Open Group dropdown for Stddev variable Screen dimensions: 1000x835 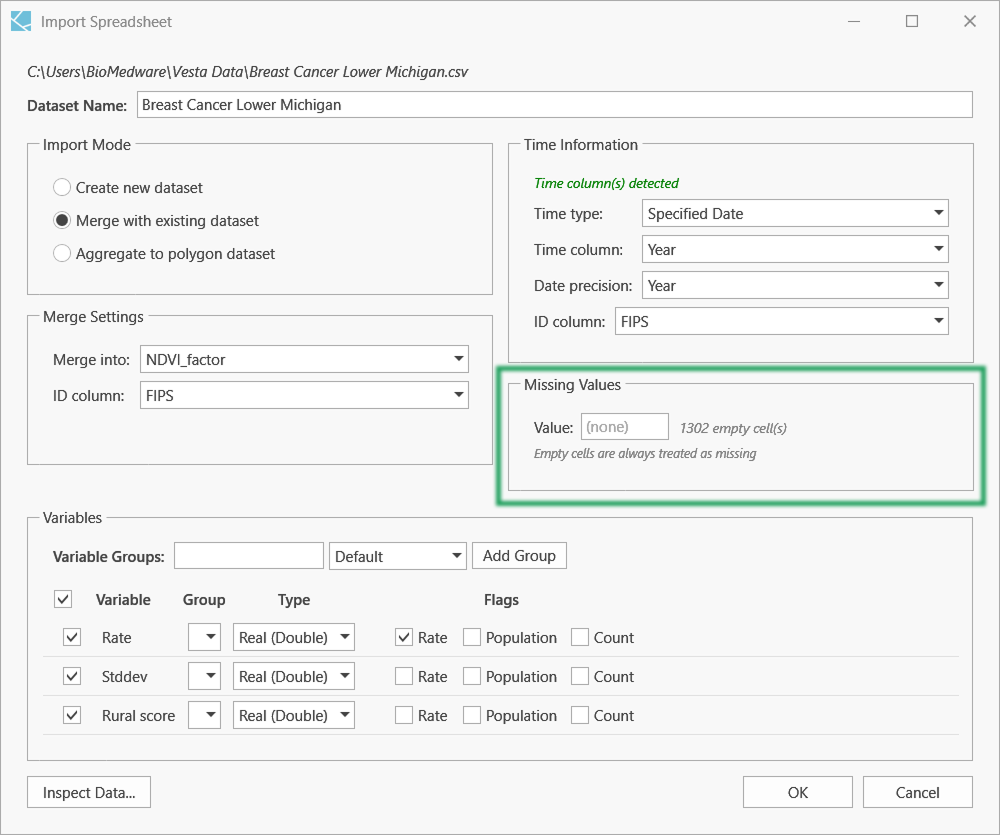204,676
